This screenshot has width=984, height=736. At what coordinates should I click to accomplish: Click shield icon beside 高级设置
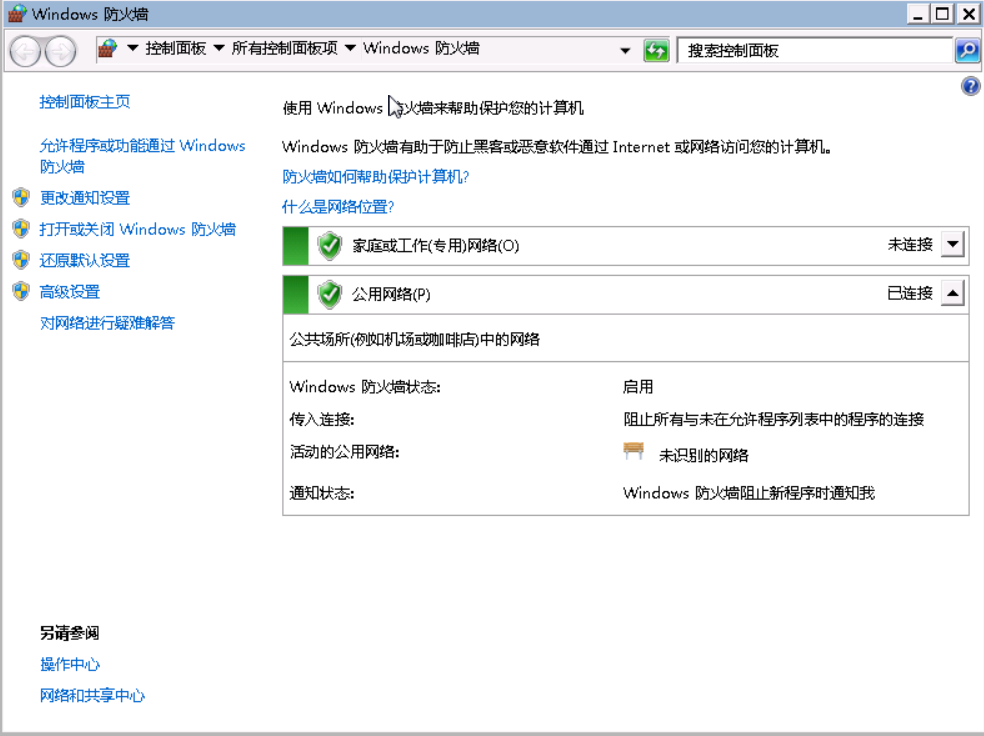click(x=21, y=292)
